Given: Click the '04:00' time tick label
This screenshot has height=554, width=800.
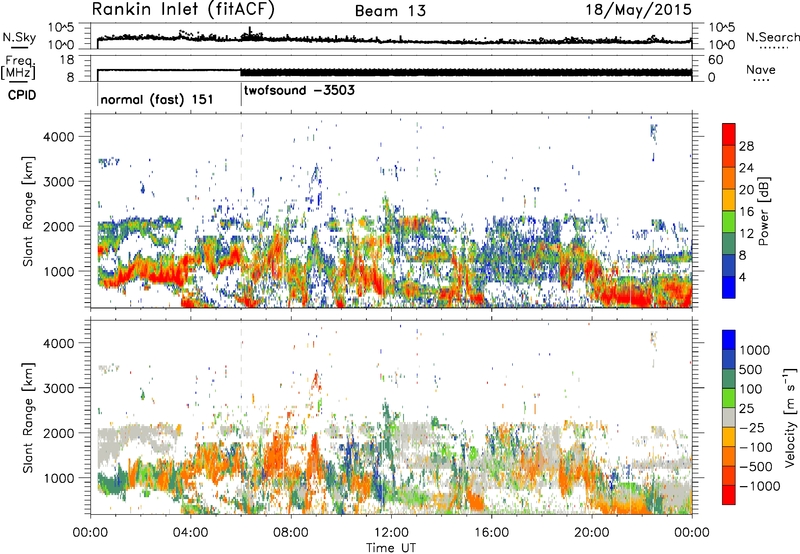Looking at the screenshot, I should point(190,533).
